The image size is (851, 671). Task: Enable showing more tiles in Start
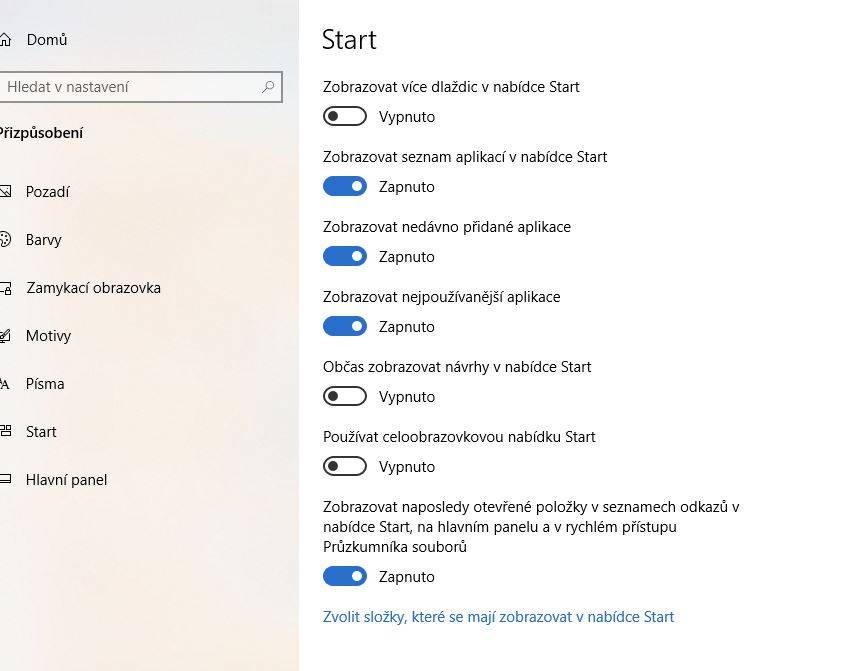345,116
